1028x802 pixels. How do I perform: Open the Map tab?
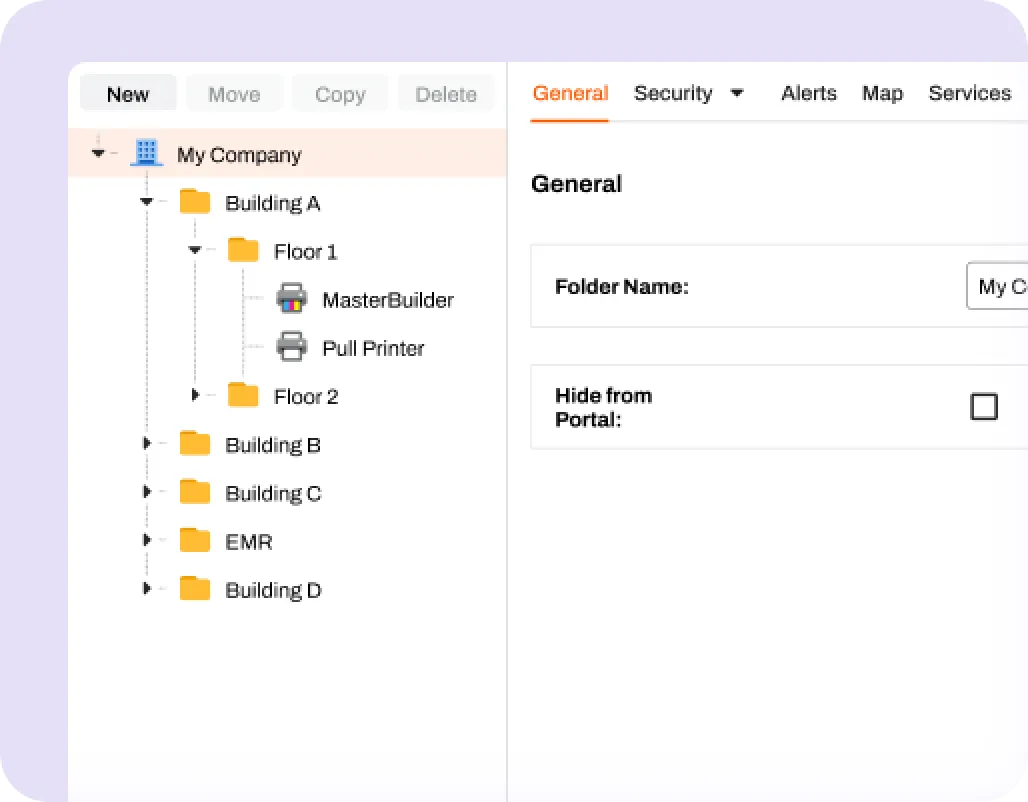882,93
